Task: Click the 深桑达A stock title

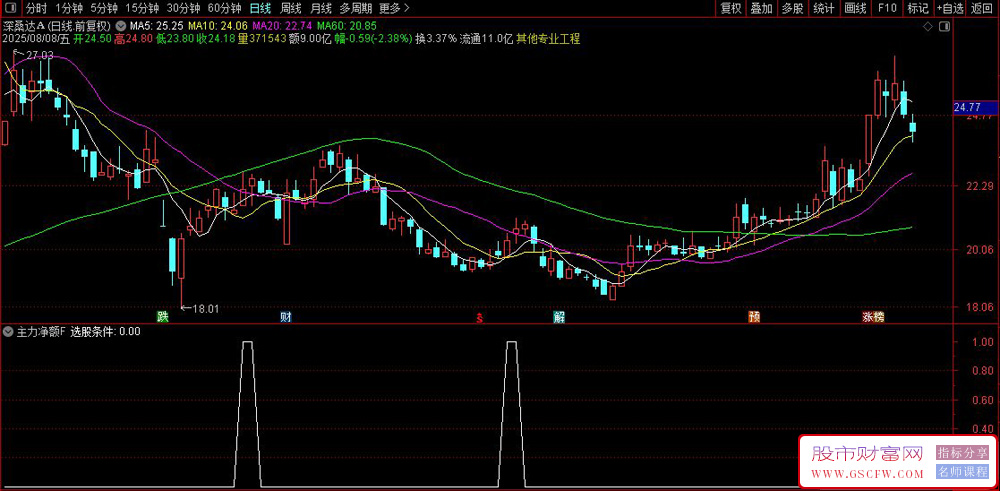Action: point(24,27)
